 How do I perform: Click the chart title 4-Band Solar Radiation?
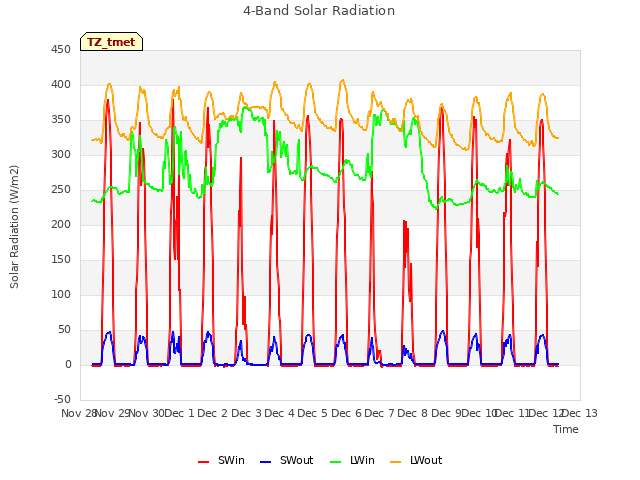tap(319, 11)
